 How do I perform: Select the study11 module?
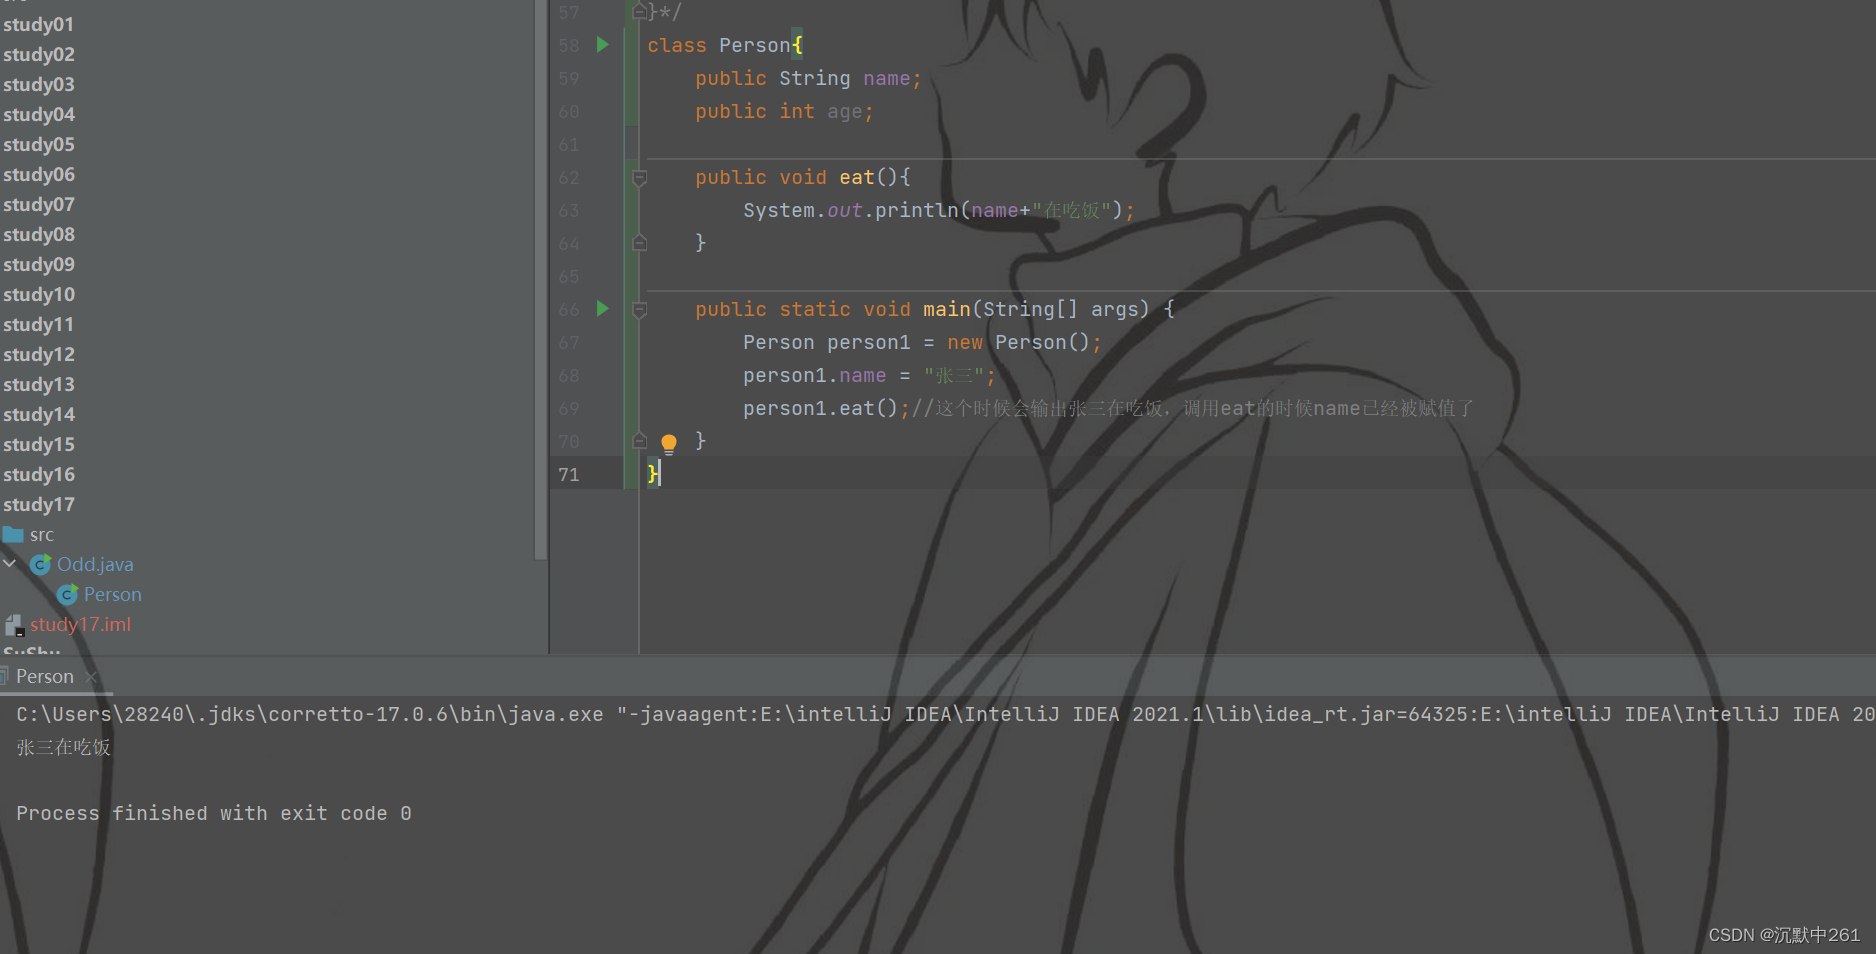tap(38, 324)
